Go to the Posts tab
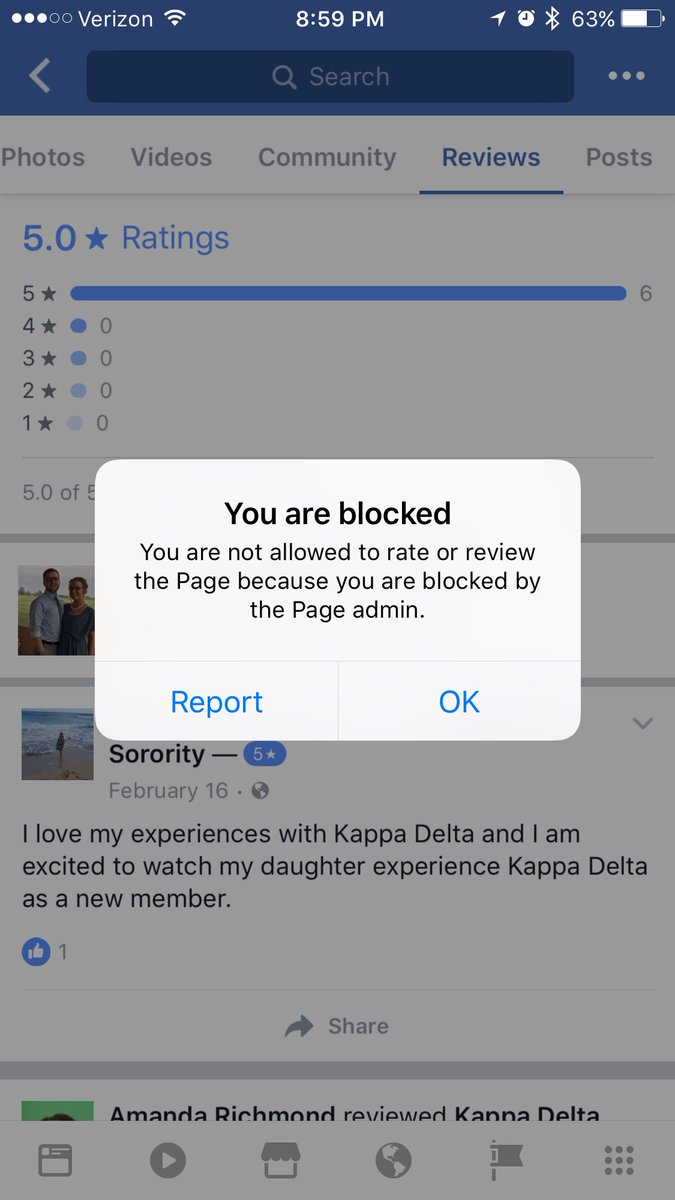The height and width of the screenshot is (1200, 675). tap(618, 157)
